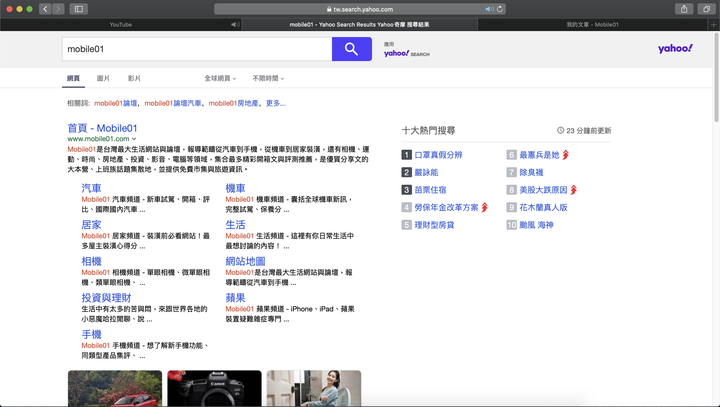Expand the arrow next to www.mobile01.com

click(x=134, y=139)
